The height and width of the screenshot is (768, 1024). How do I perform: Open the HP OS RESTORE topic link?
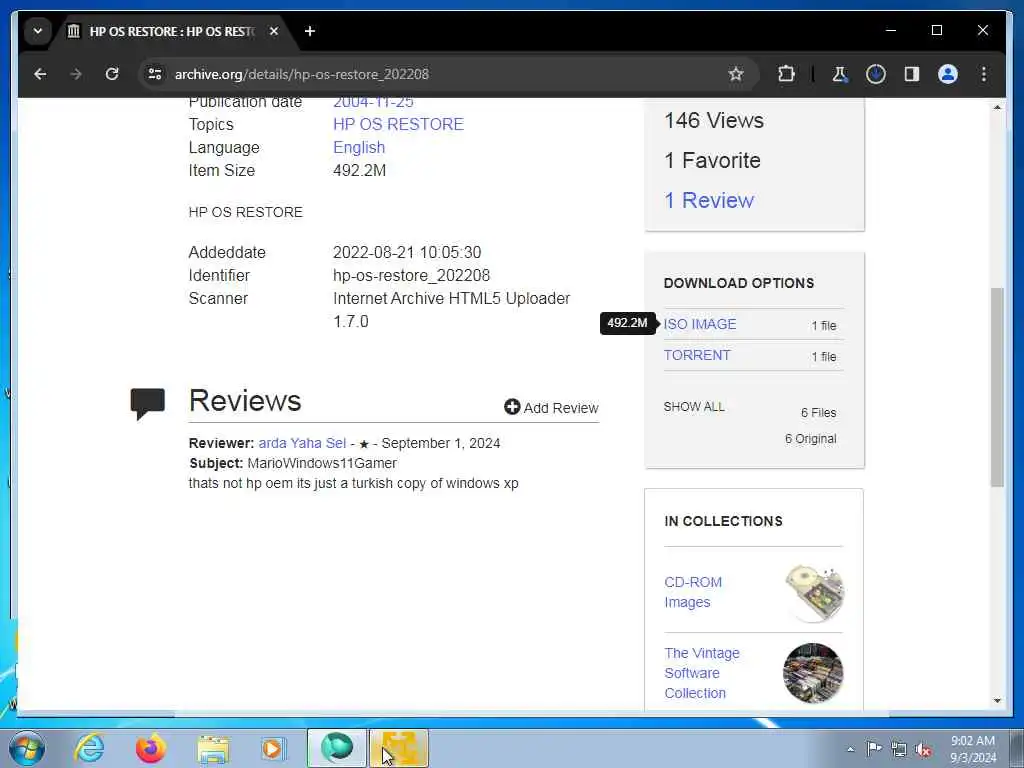[x=398, y=124]
